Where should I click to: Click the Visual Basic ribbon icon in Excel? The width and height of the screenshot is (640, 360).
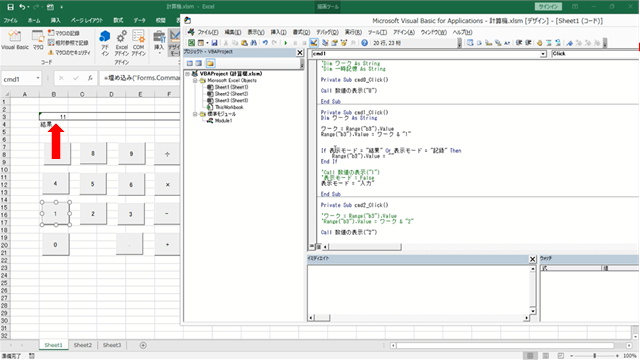pos(15,40)
